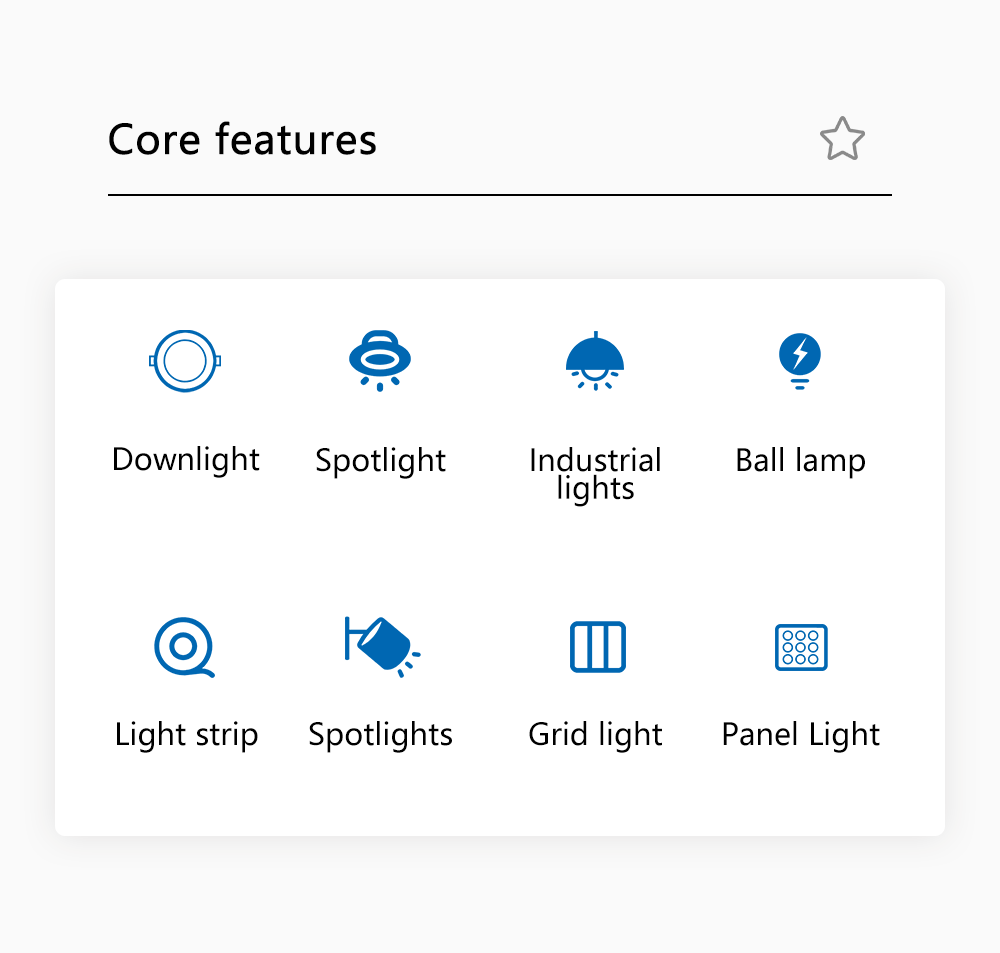The height and width of the screenshot is (953, 1000).
Task: Click the Grid light label
Action: pos(596,735)
